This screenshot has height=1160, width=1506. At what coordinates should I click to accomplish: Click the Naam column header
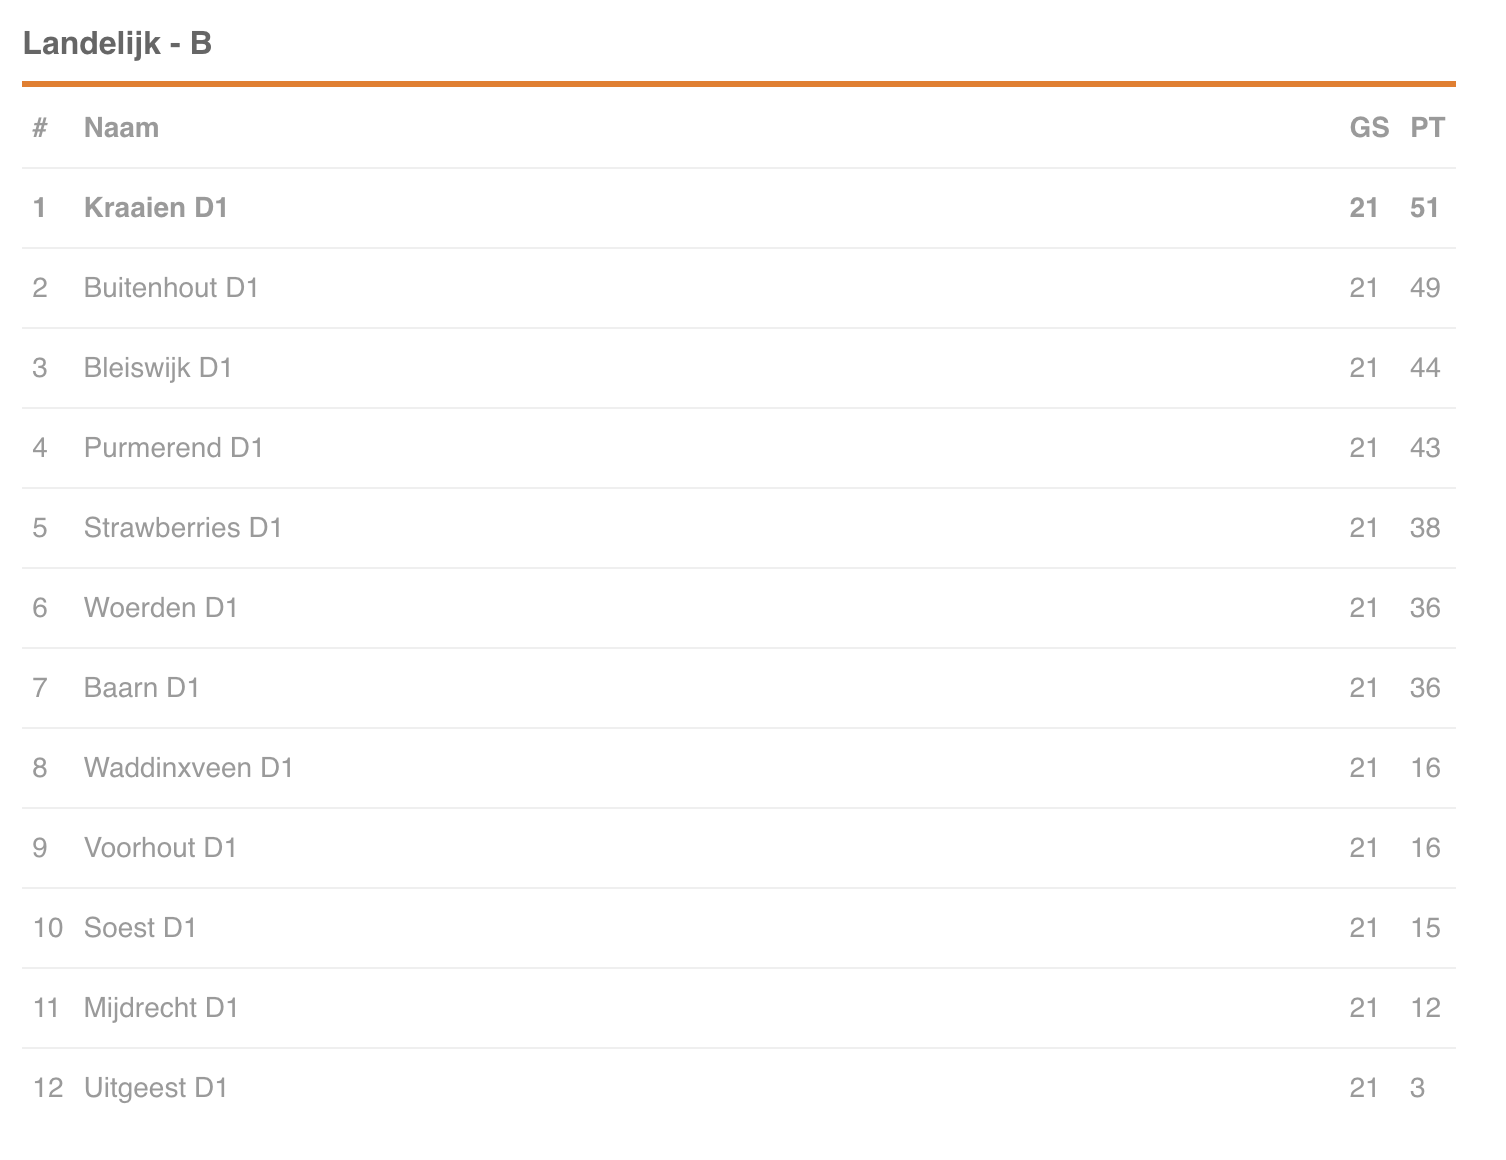coord(121,128)
